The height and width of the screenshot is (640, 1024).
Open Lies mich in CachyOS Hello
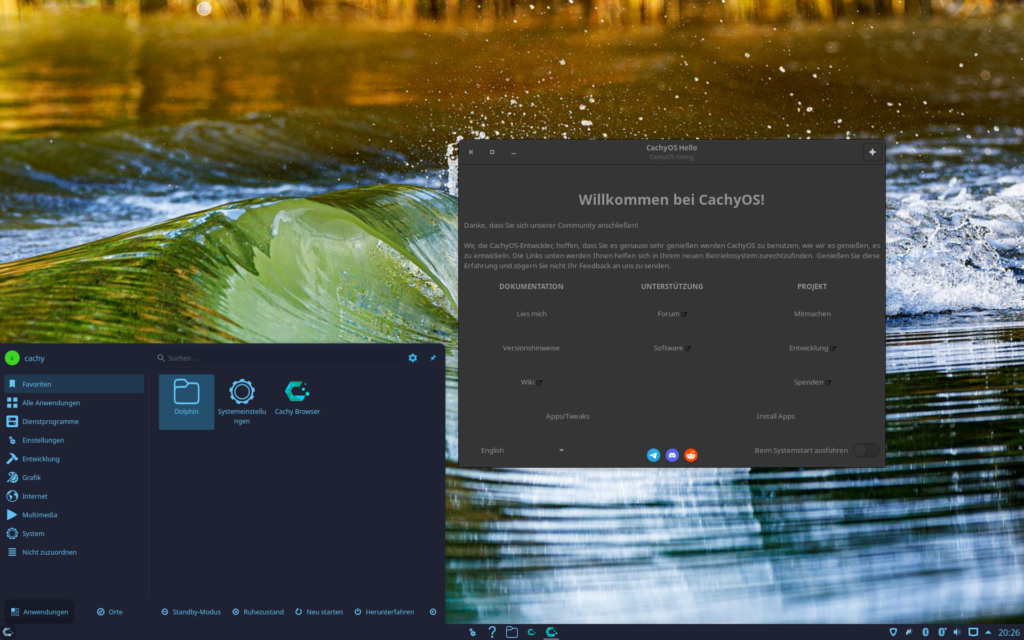click(531, 313)
